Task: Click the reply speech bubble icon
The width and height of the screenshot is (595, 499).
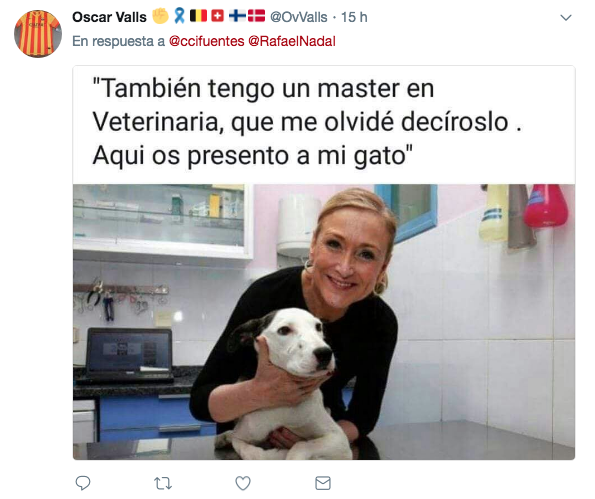Action: pos(83,483)
